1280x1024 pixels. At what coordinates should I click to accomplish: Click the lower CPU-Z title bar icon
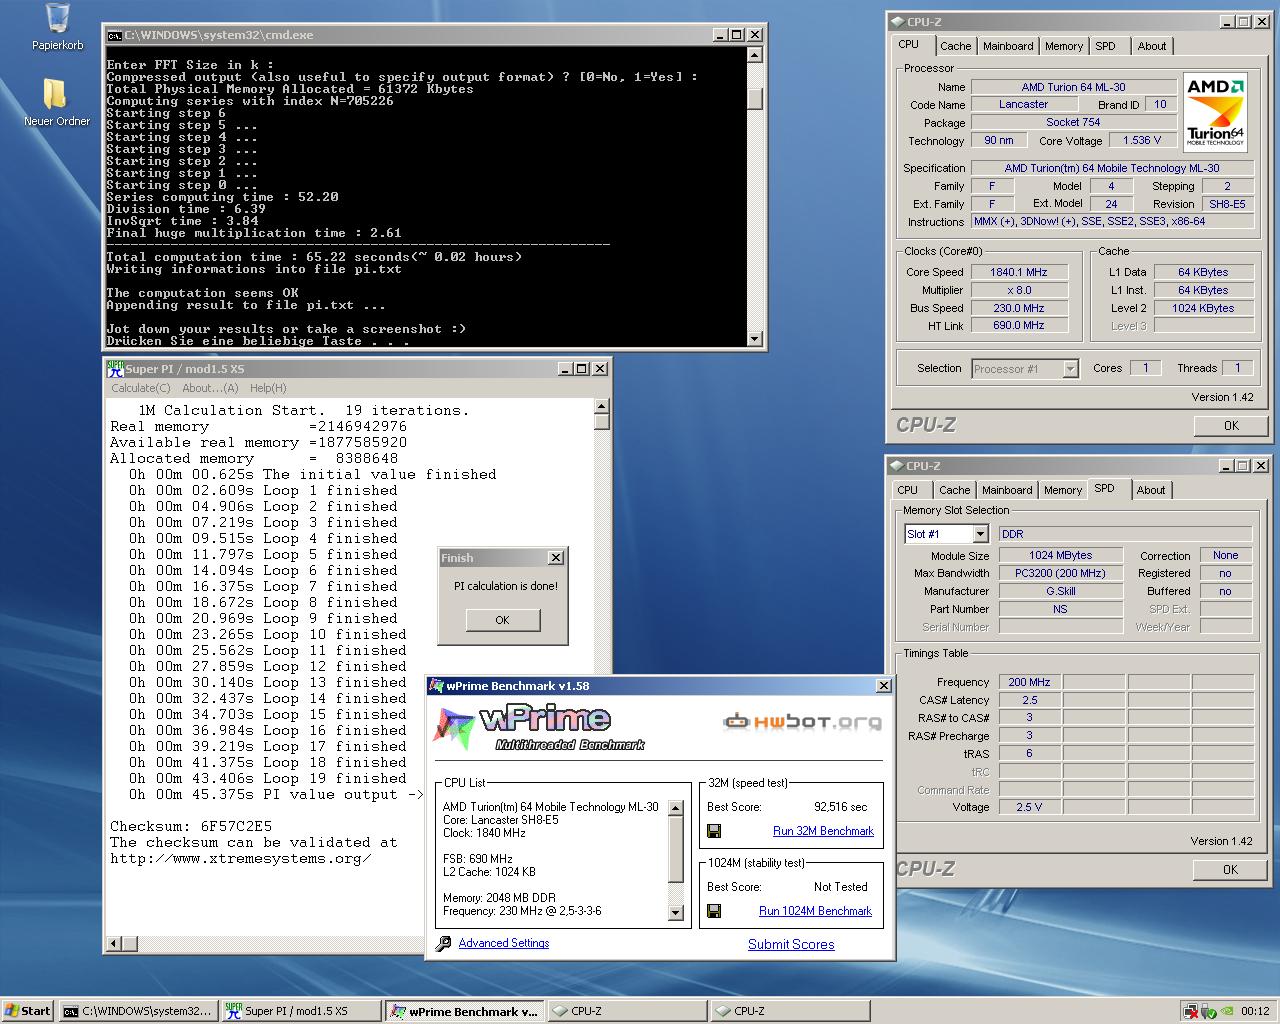[x=895, y=466]
